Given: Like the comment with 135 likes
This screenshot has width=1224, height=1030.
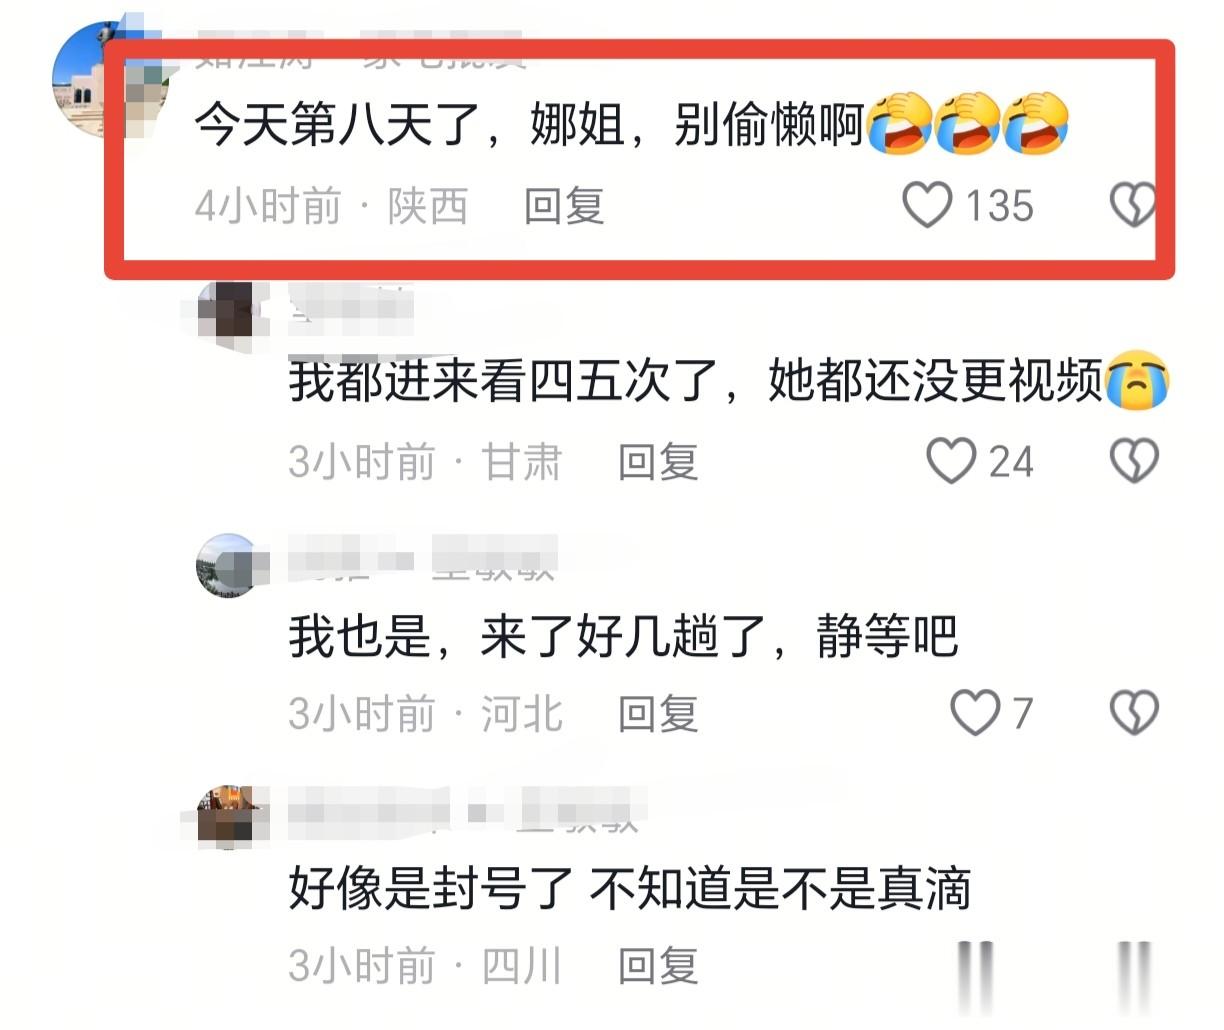Looking at the screenshot, I should [927, 205].
